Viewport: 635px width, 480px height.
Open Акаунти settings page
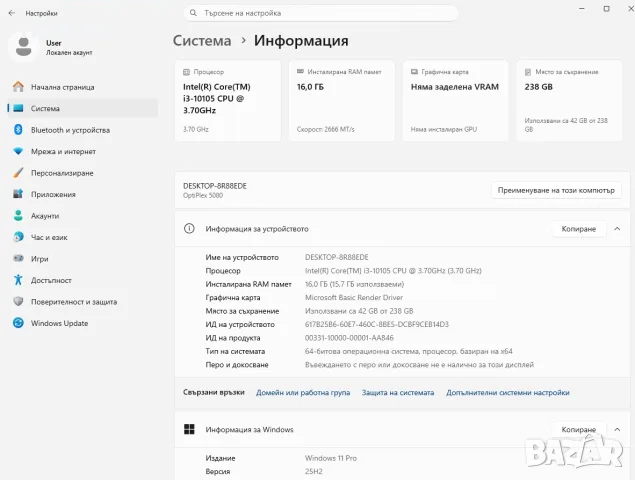83,216
